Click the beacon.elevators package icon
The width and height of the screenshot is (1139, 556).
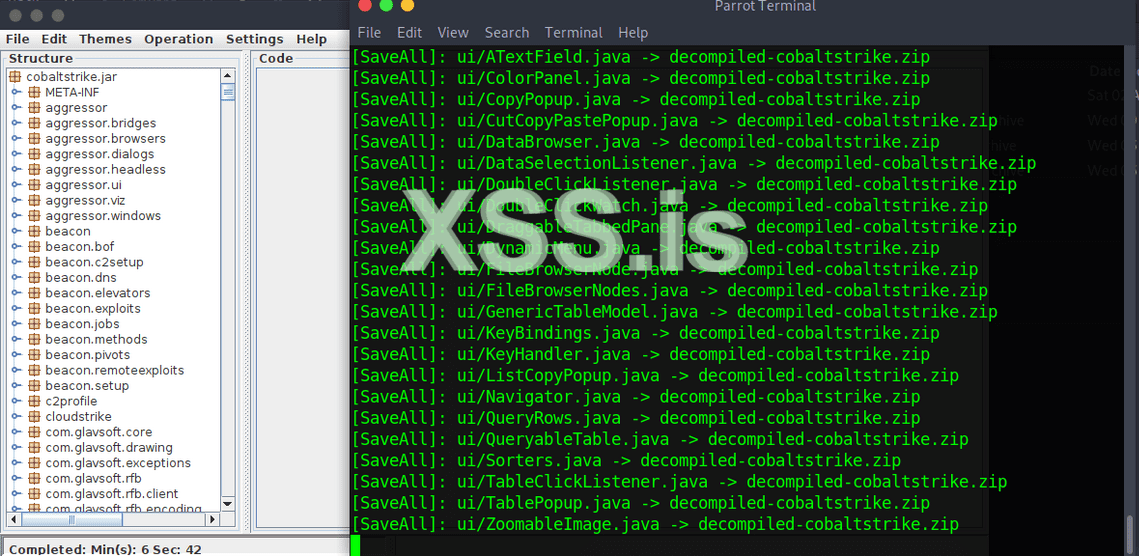[33, 293]
